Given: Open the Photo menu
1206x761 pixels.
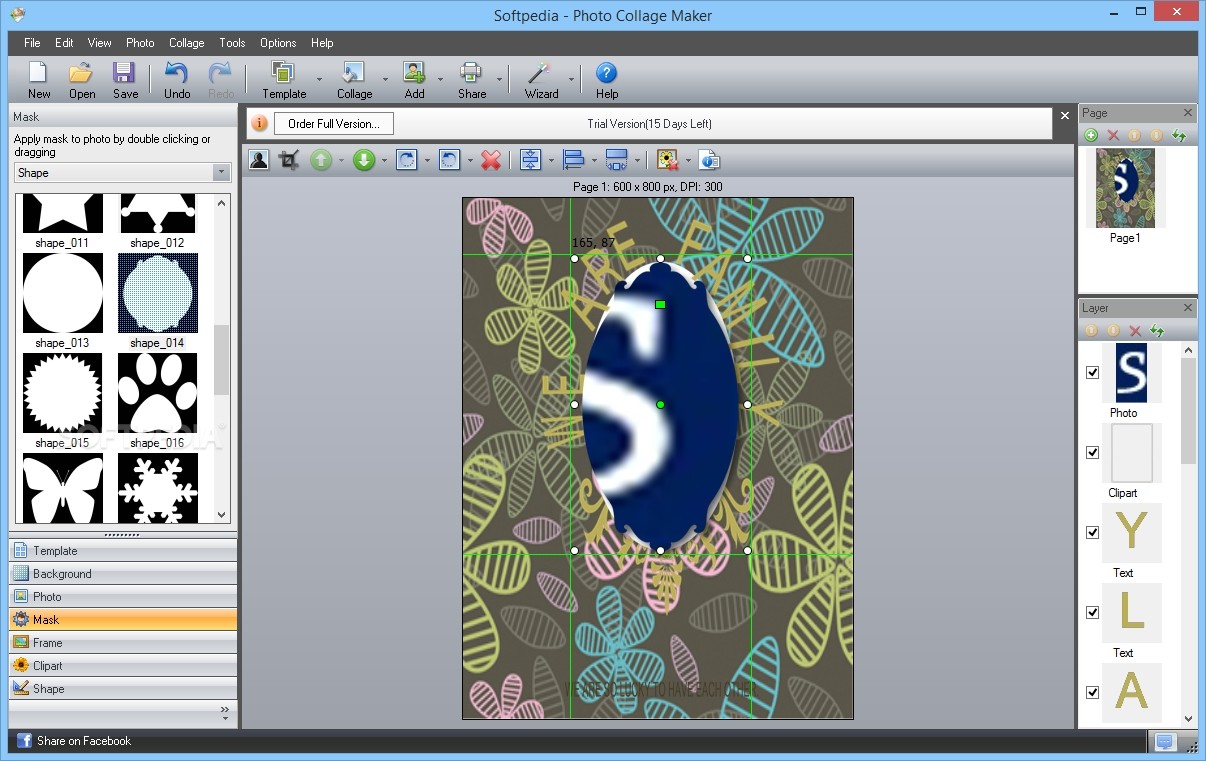Looking at the screenshot, I should [140, 43].
